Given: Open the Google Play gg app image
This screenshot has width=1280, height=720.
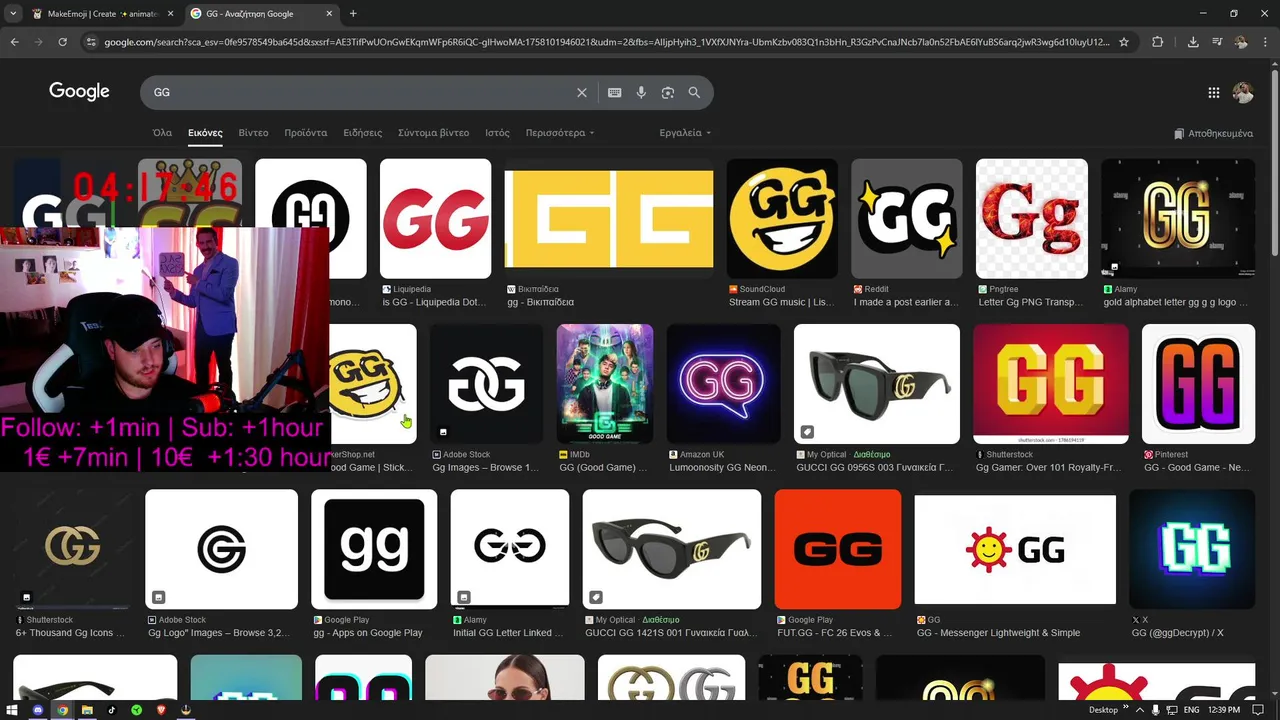Looking at the screenshot, I should [x=374, y=549].
